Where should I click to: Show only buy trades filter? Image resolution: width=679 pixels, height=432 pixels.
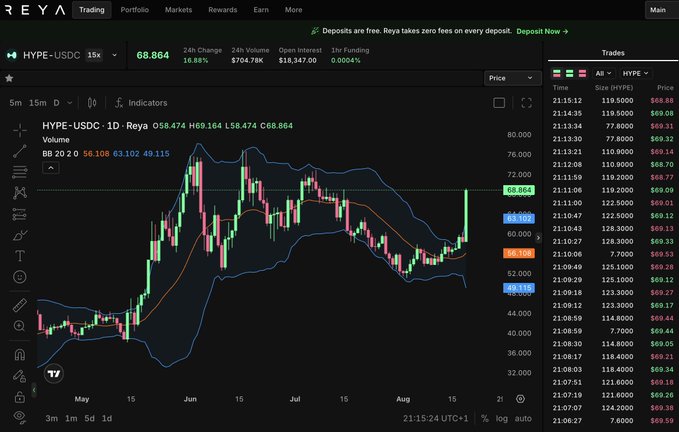pos(569,74)
